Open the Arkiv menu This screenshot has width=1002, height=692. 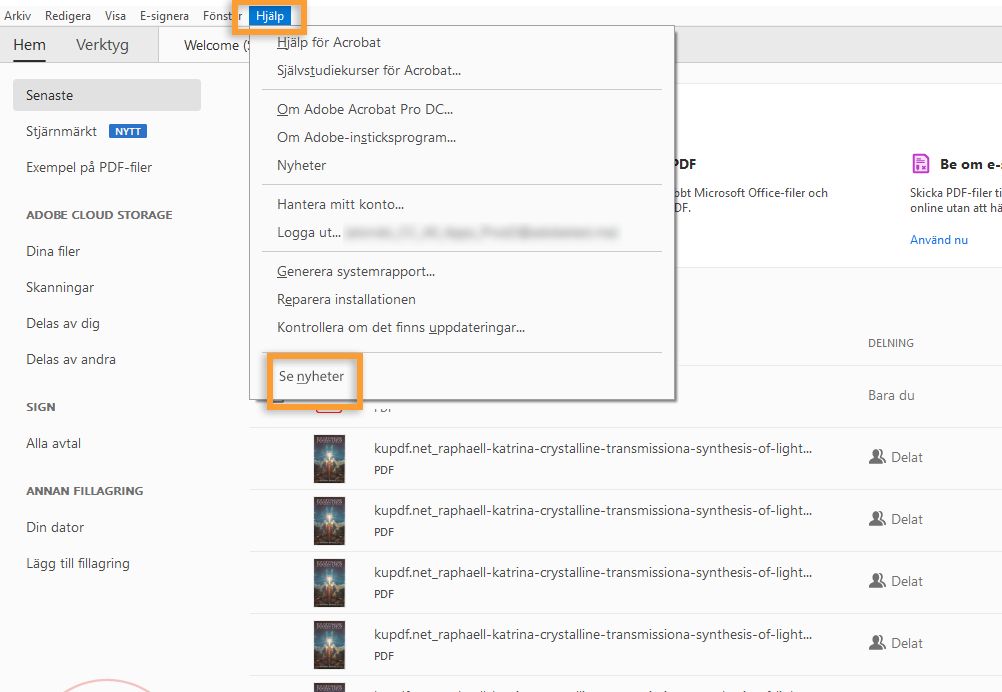[17, 16]
